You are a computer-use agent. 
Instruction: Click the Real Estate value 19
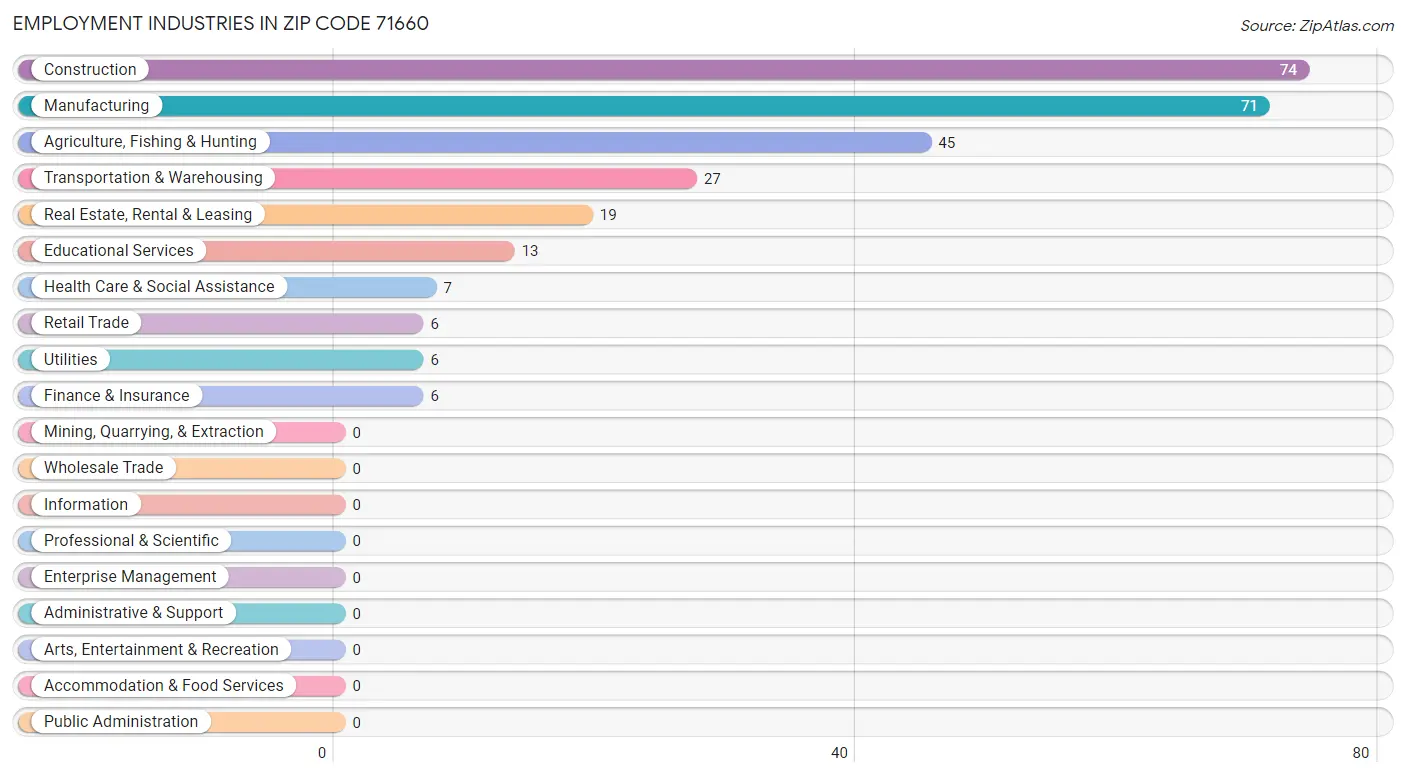point(608,215)
